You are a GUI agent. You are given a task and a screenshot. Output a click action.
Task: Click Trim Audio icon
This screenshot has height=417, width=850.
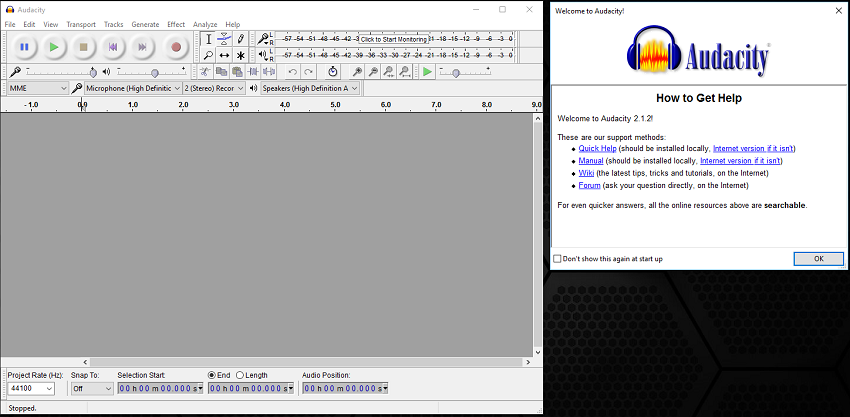[253, 72]
